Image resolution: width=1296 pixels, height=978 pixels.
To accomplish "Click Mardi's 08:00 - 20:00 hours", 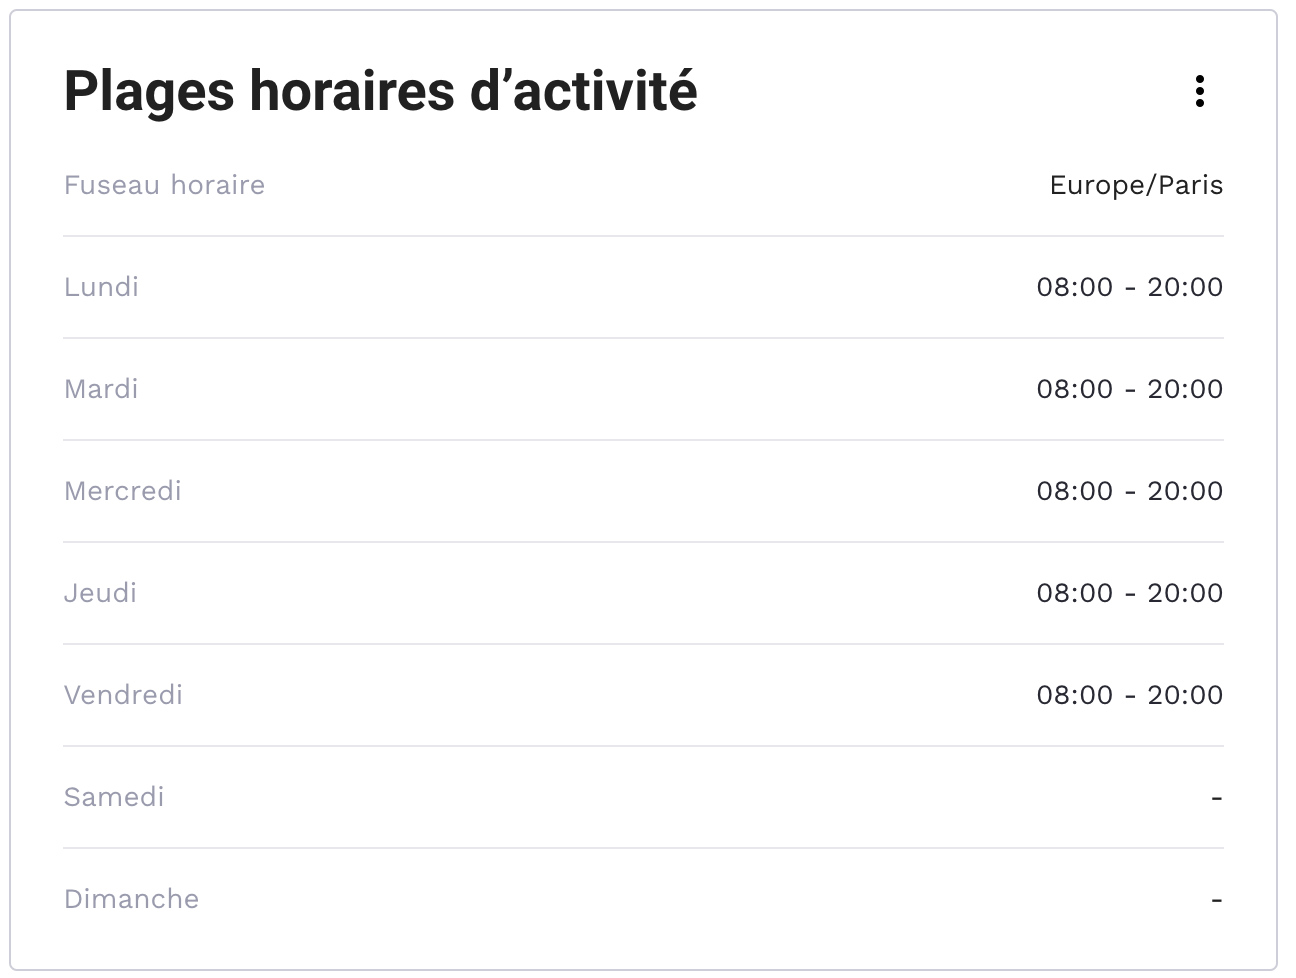I will click(x=1130, y=389).
